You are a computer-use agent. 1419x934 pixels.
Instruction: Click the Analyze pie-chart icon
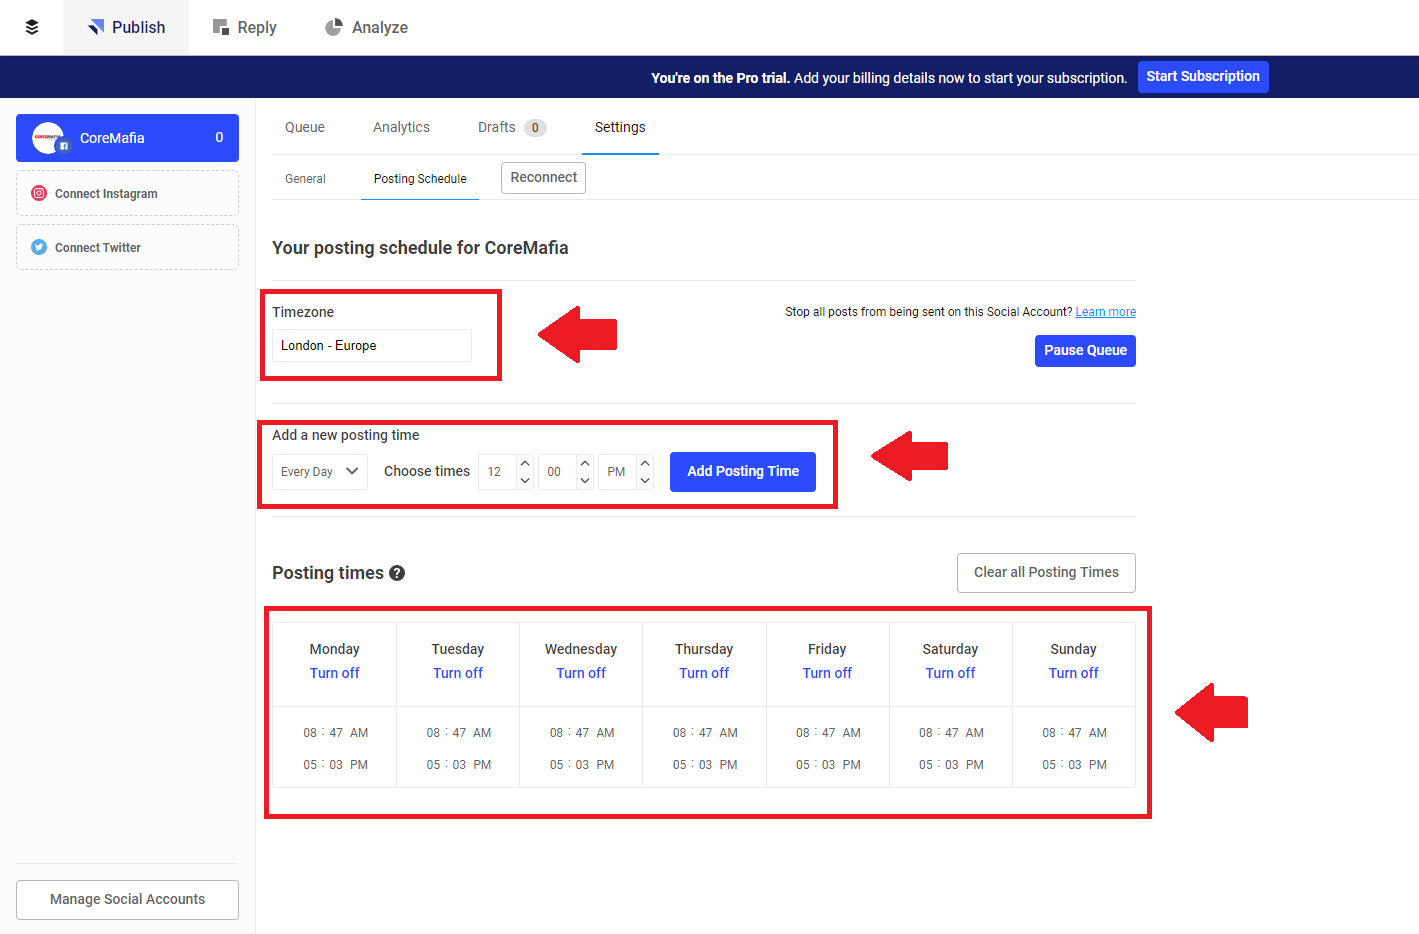[x=334, y=27]
